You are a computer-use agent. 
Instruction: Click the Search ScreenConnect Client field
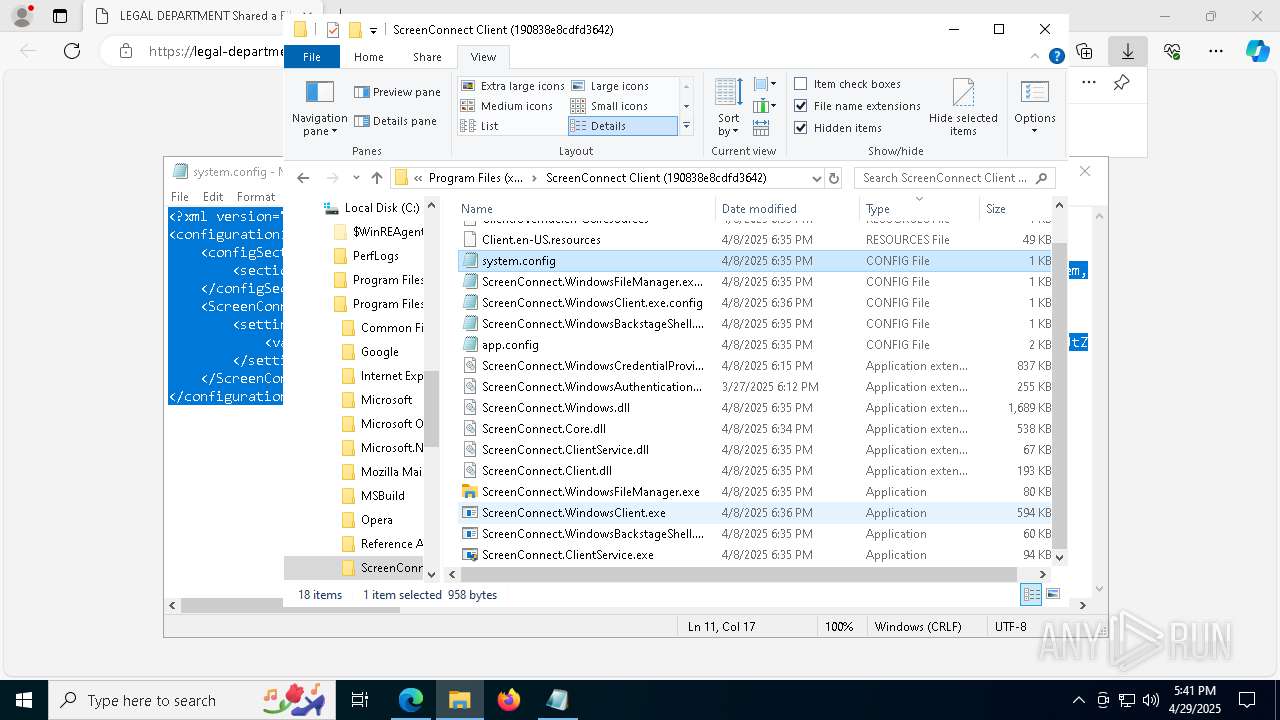[954, 178]
